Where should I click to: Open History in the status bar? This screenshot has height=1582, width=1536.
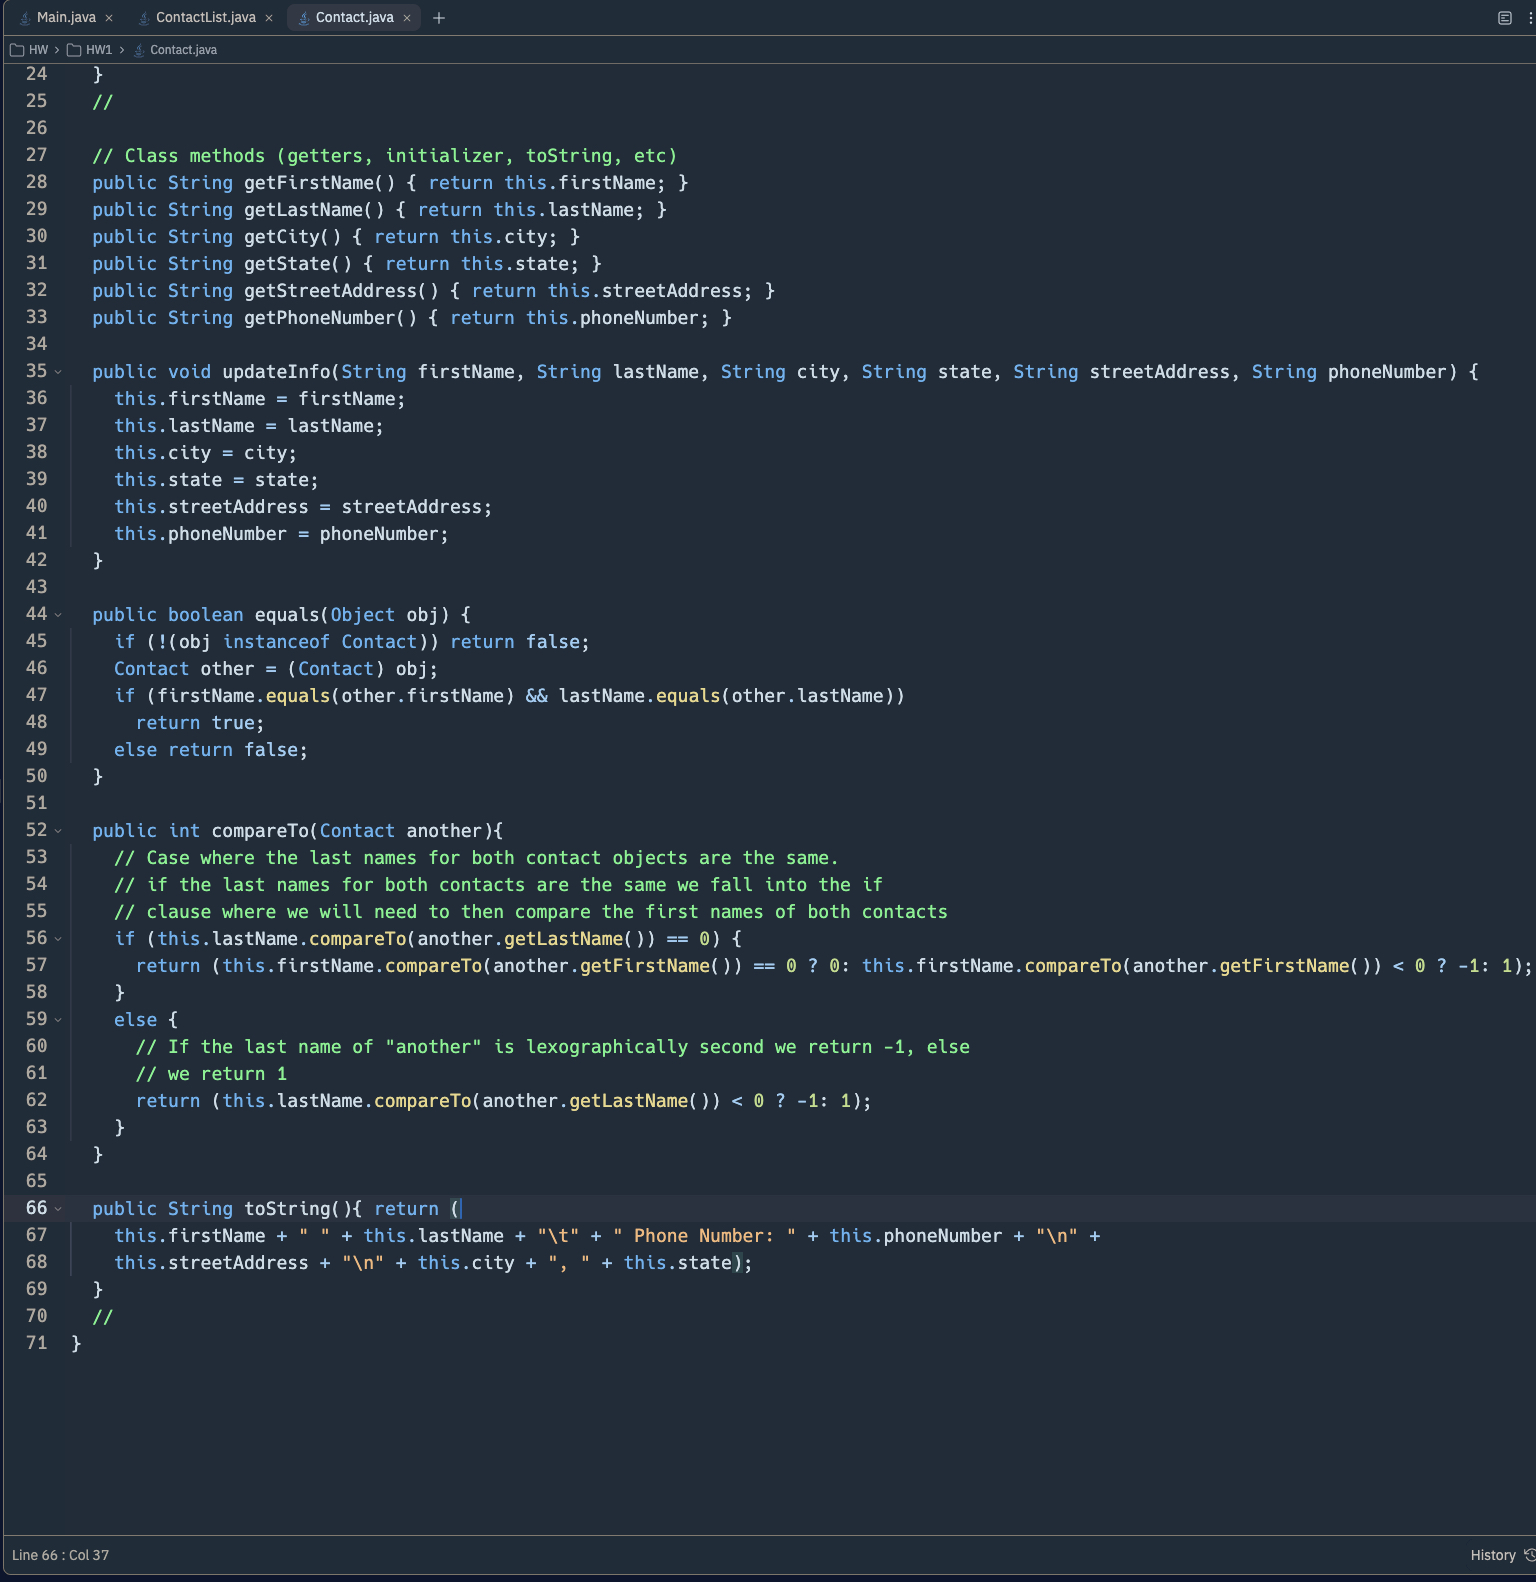point(1493,1555)
